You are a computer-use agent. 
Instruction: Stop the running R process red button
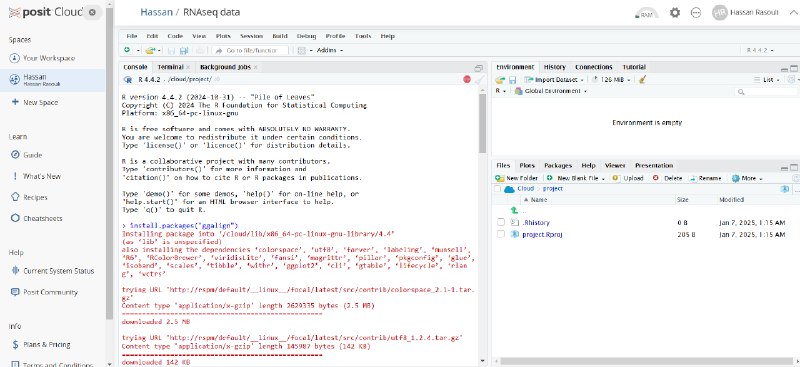tap(466, 79)
